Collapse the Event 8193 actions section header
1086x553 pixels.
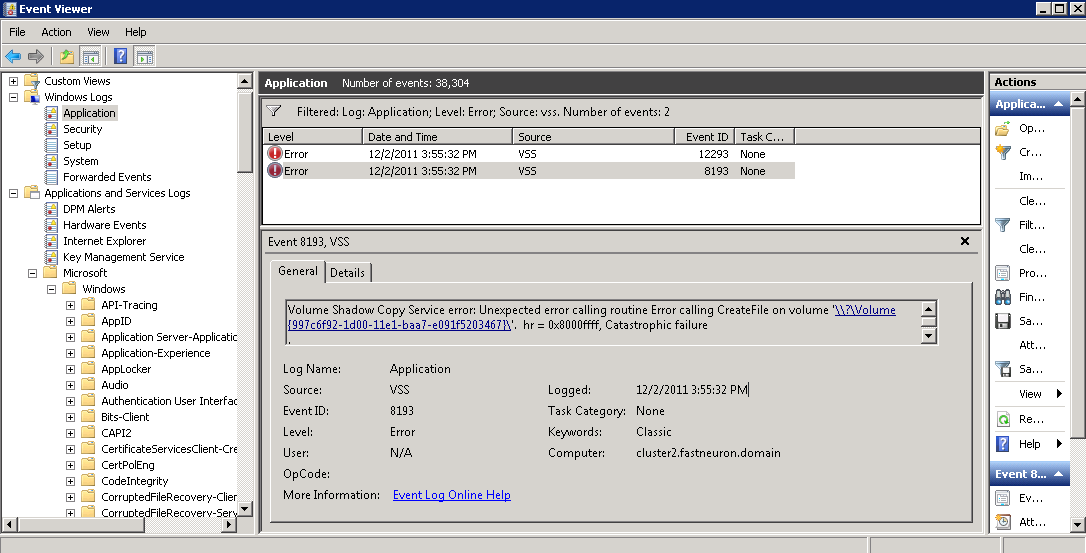[1030, 474]
